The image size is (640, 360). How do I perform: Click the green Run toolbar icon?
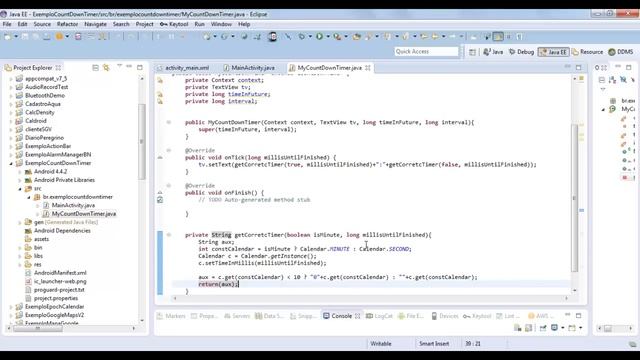coord(319,37)
